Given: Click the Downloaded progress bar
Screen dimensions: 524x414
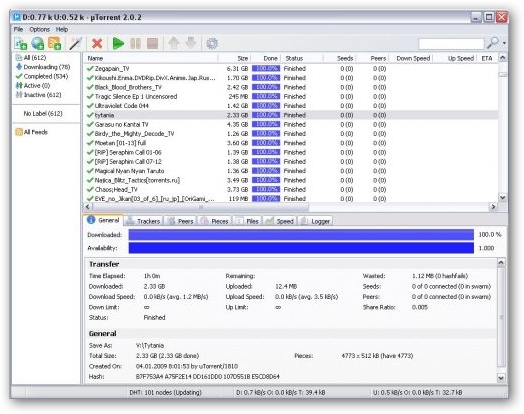Looking at the screenshot, I should 301,235.
